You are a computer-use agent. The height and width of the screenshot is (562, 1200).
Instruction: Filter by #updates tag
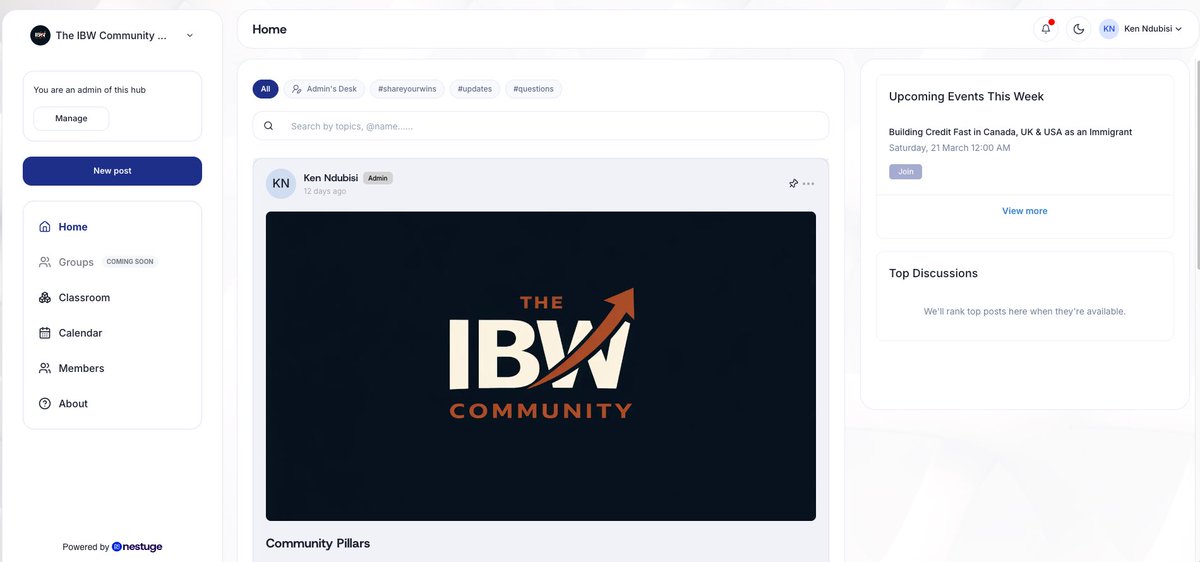click(475, 89)
